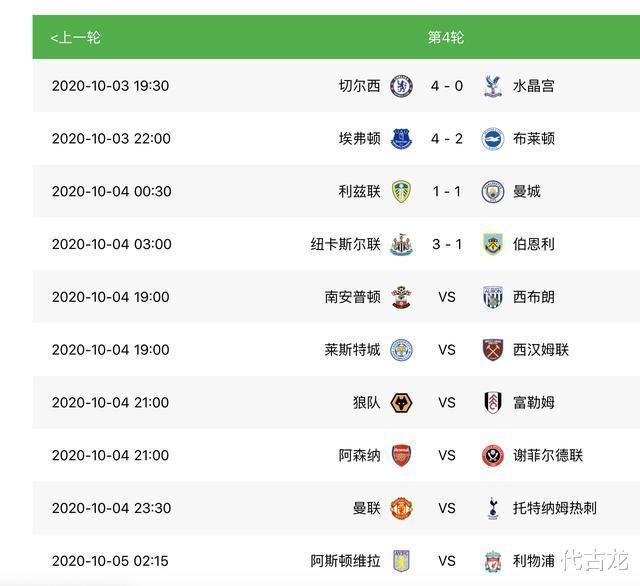640x586 pixels.
Task: Click the Manchester United crest
Action: click(401, 508)
